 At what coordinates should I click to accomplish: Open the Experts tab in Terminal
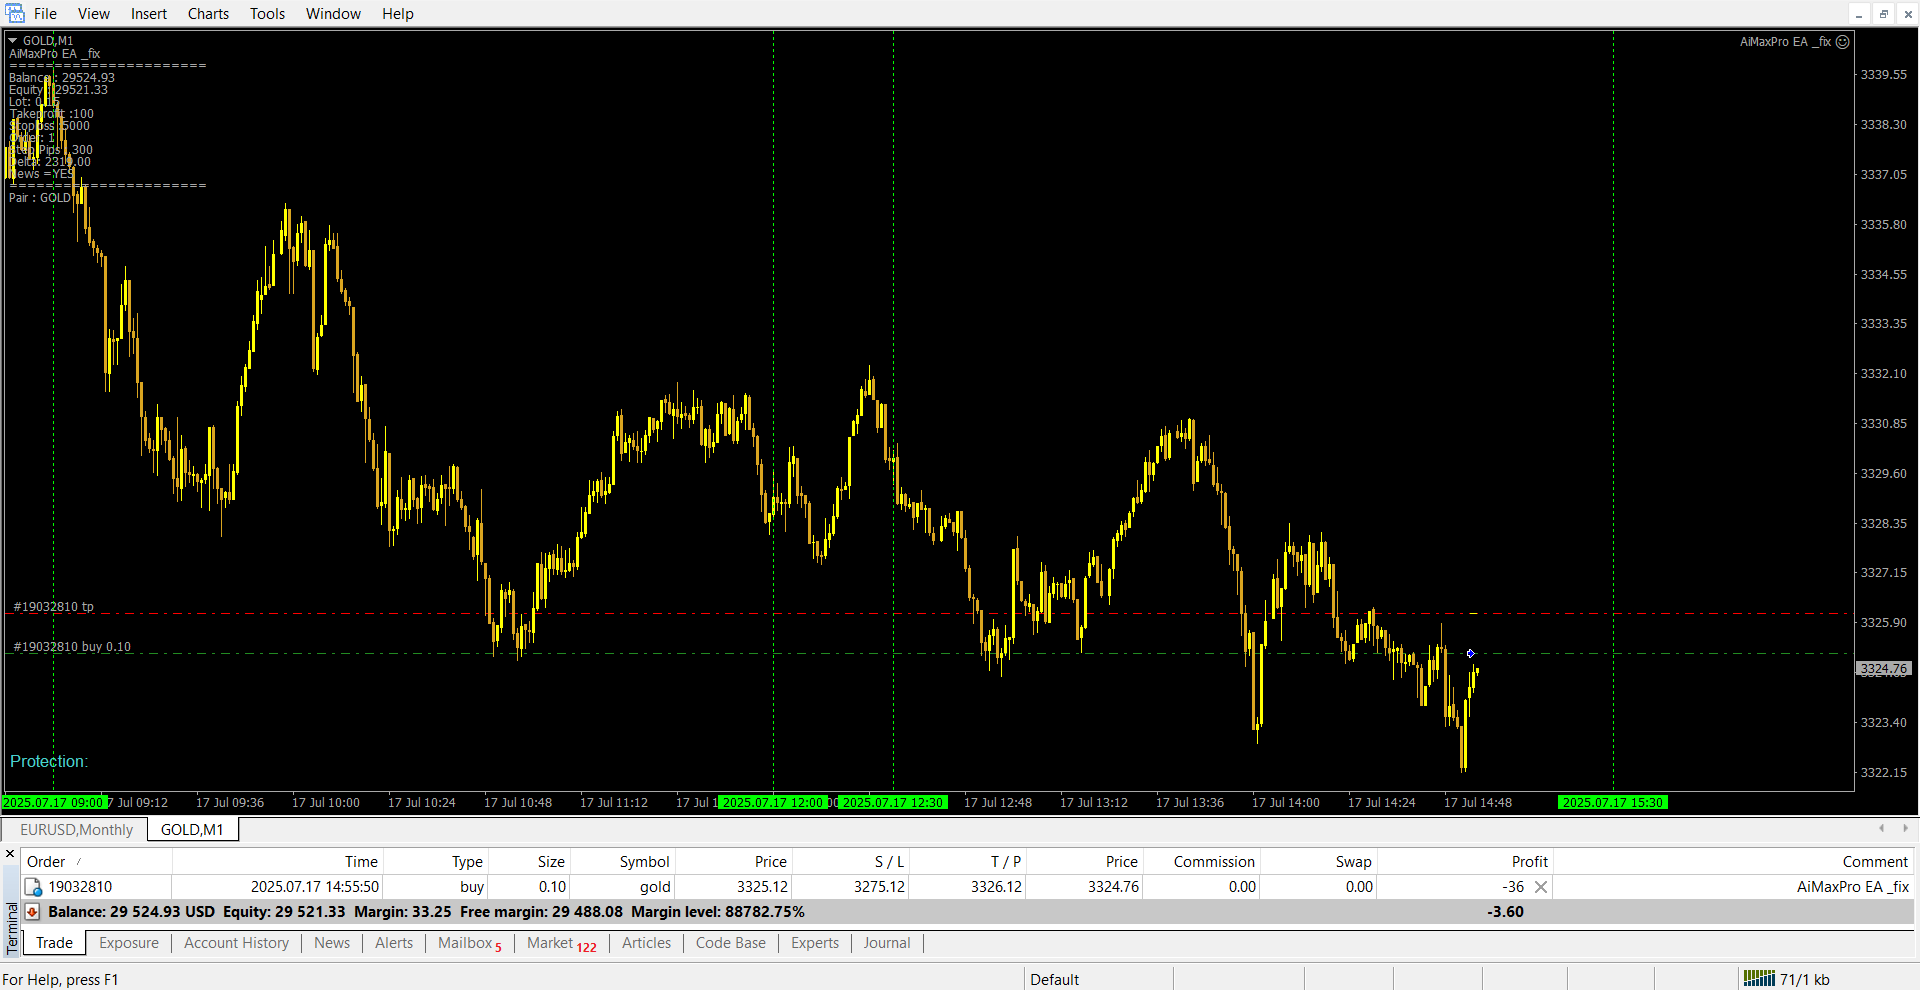point(814,943)
